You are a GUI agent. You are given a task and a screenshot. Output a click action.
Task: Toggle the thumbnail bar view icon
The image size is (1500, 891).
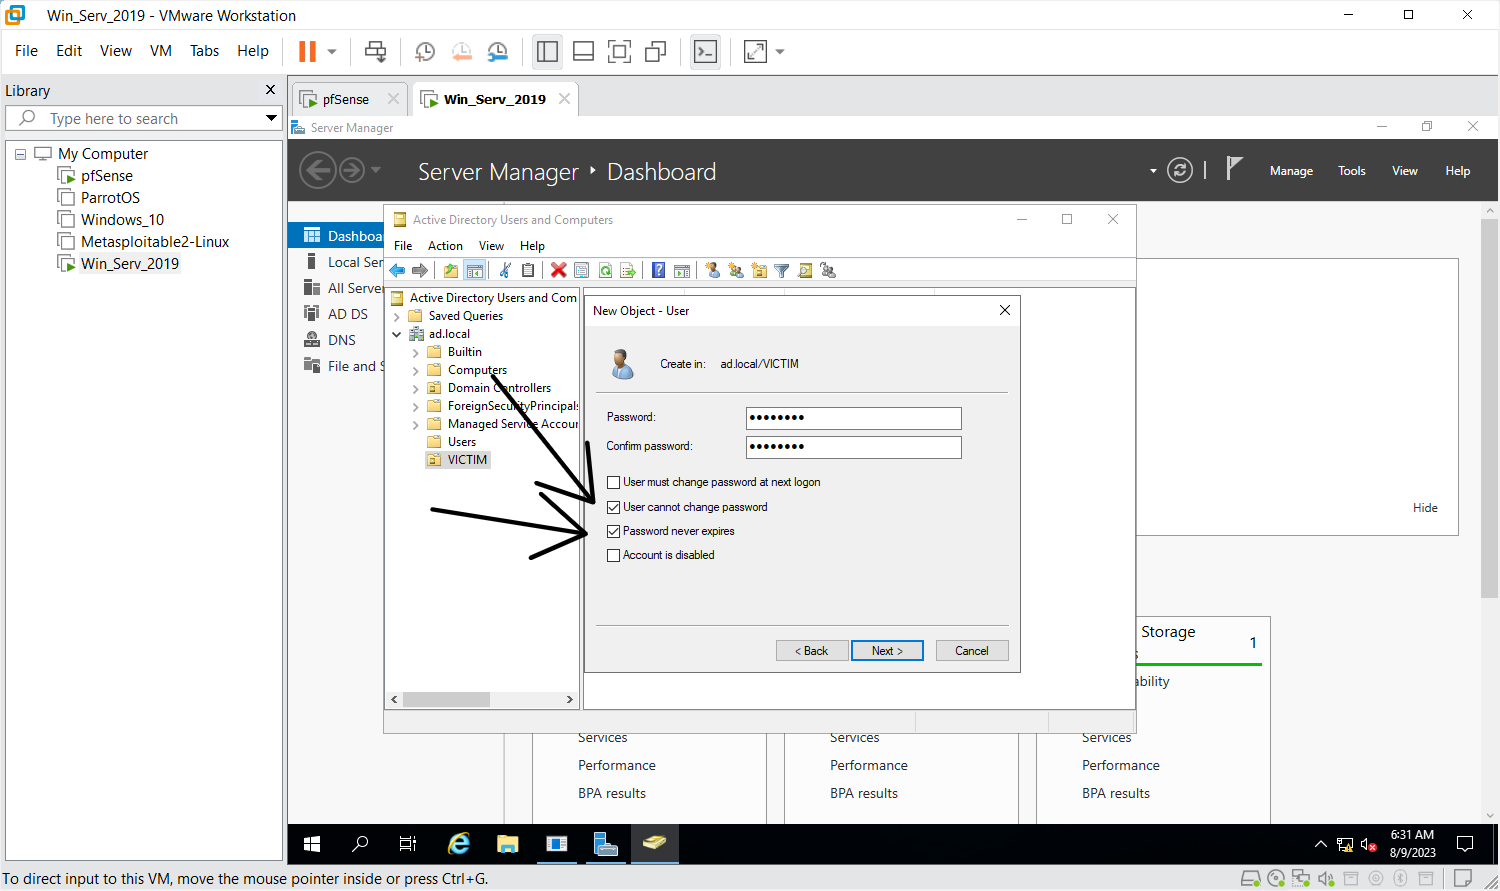pyautogui.click(x=583, y=52)
